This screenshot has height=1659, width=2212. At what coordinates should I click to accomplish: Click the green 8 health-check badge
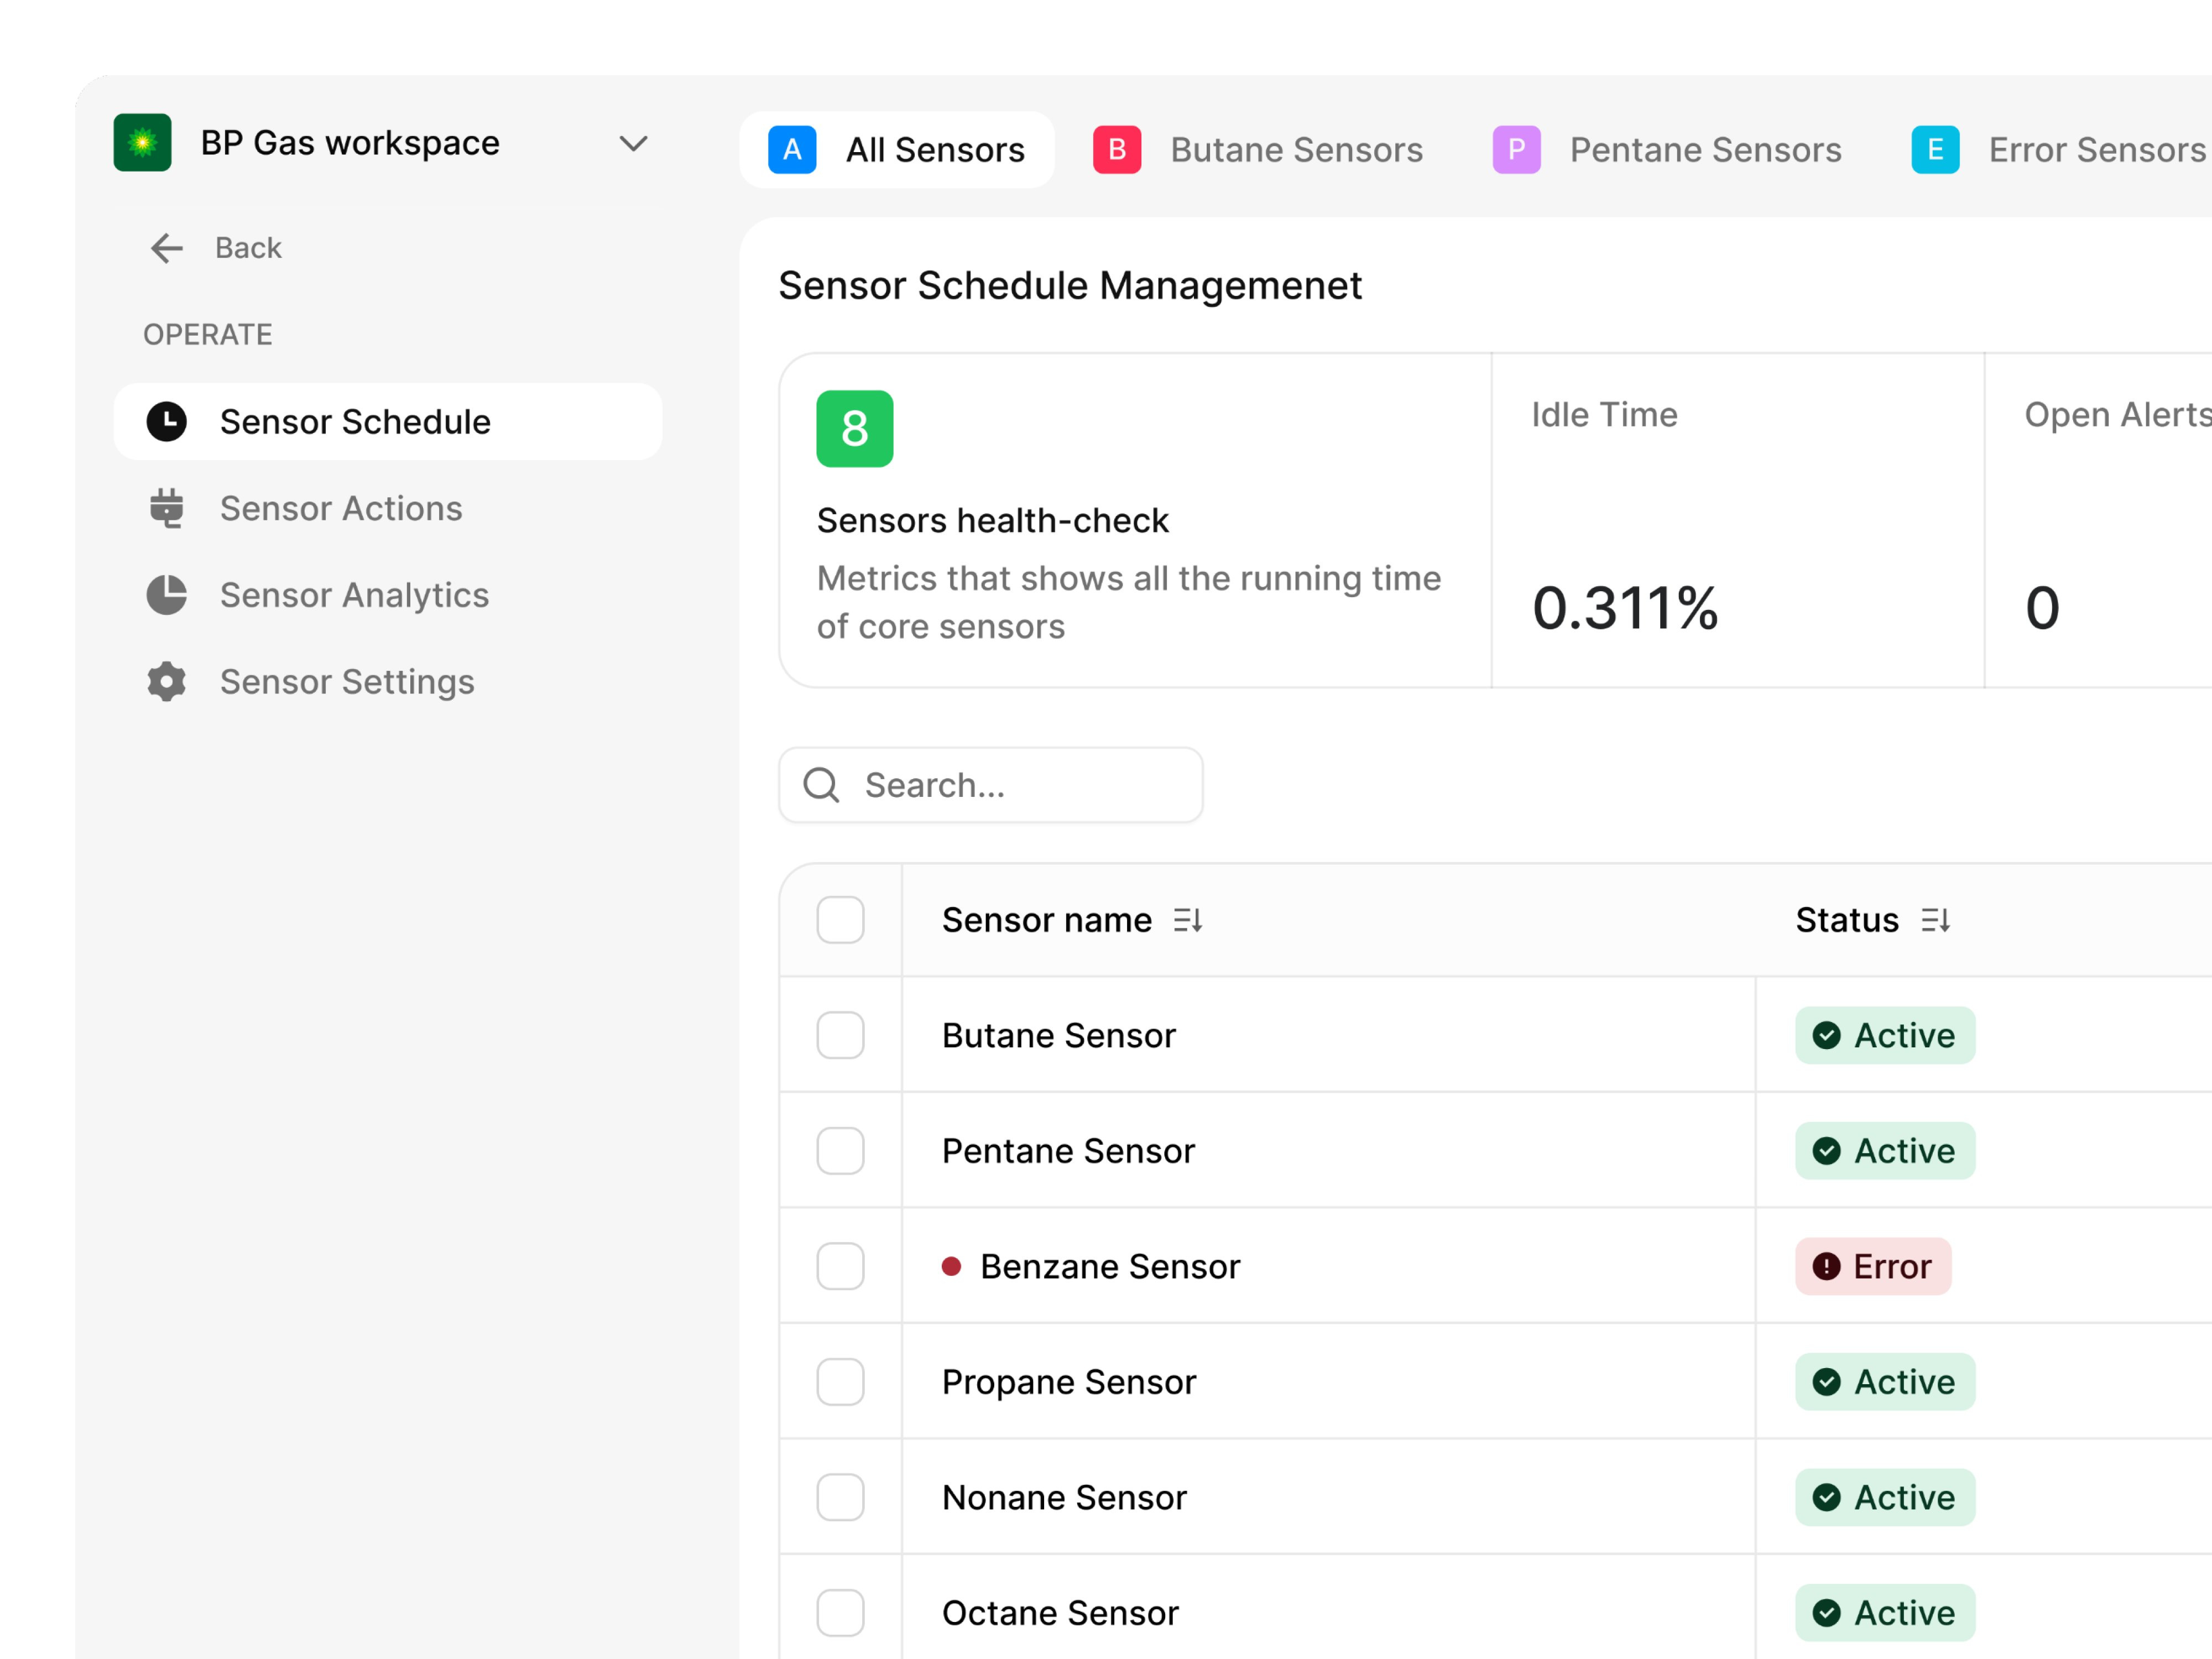pyautogui.click(x=855, y=429)
